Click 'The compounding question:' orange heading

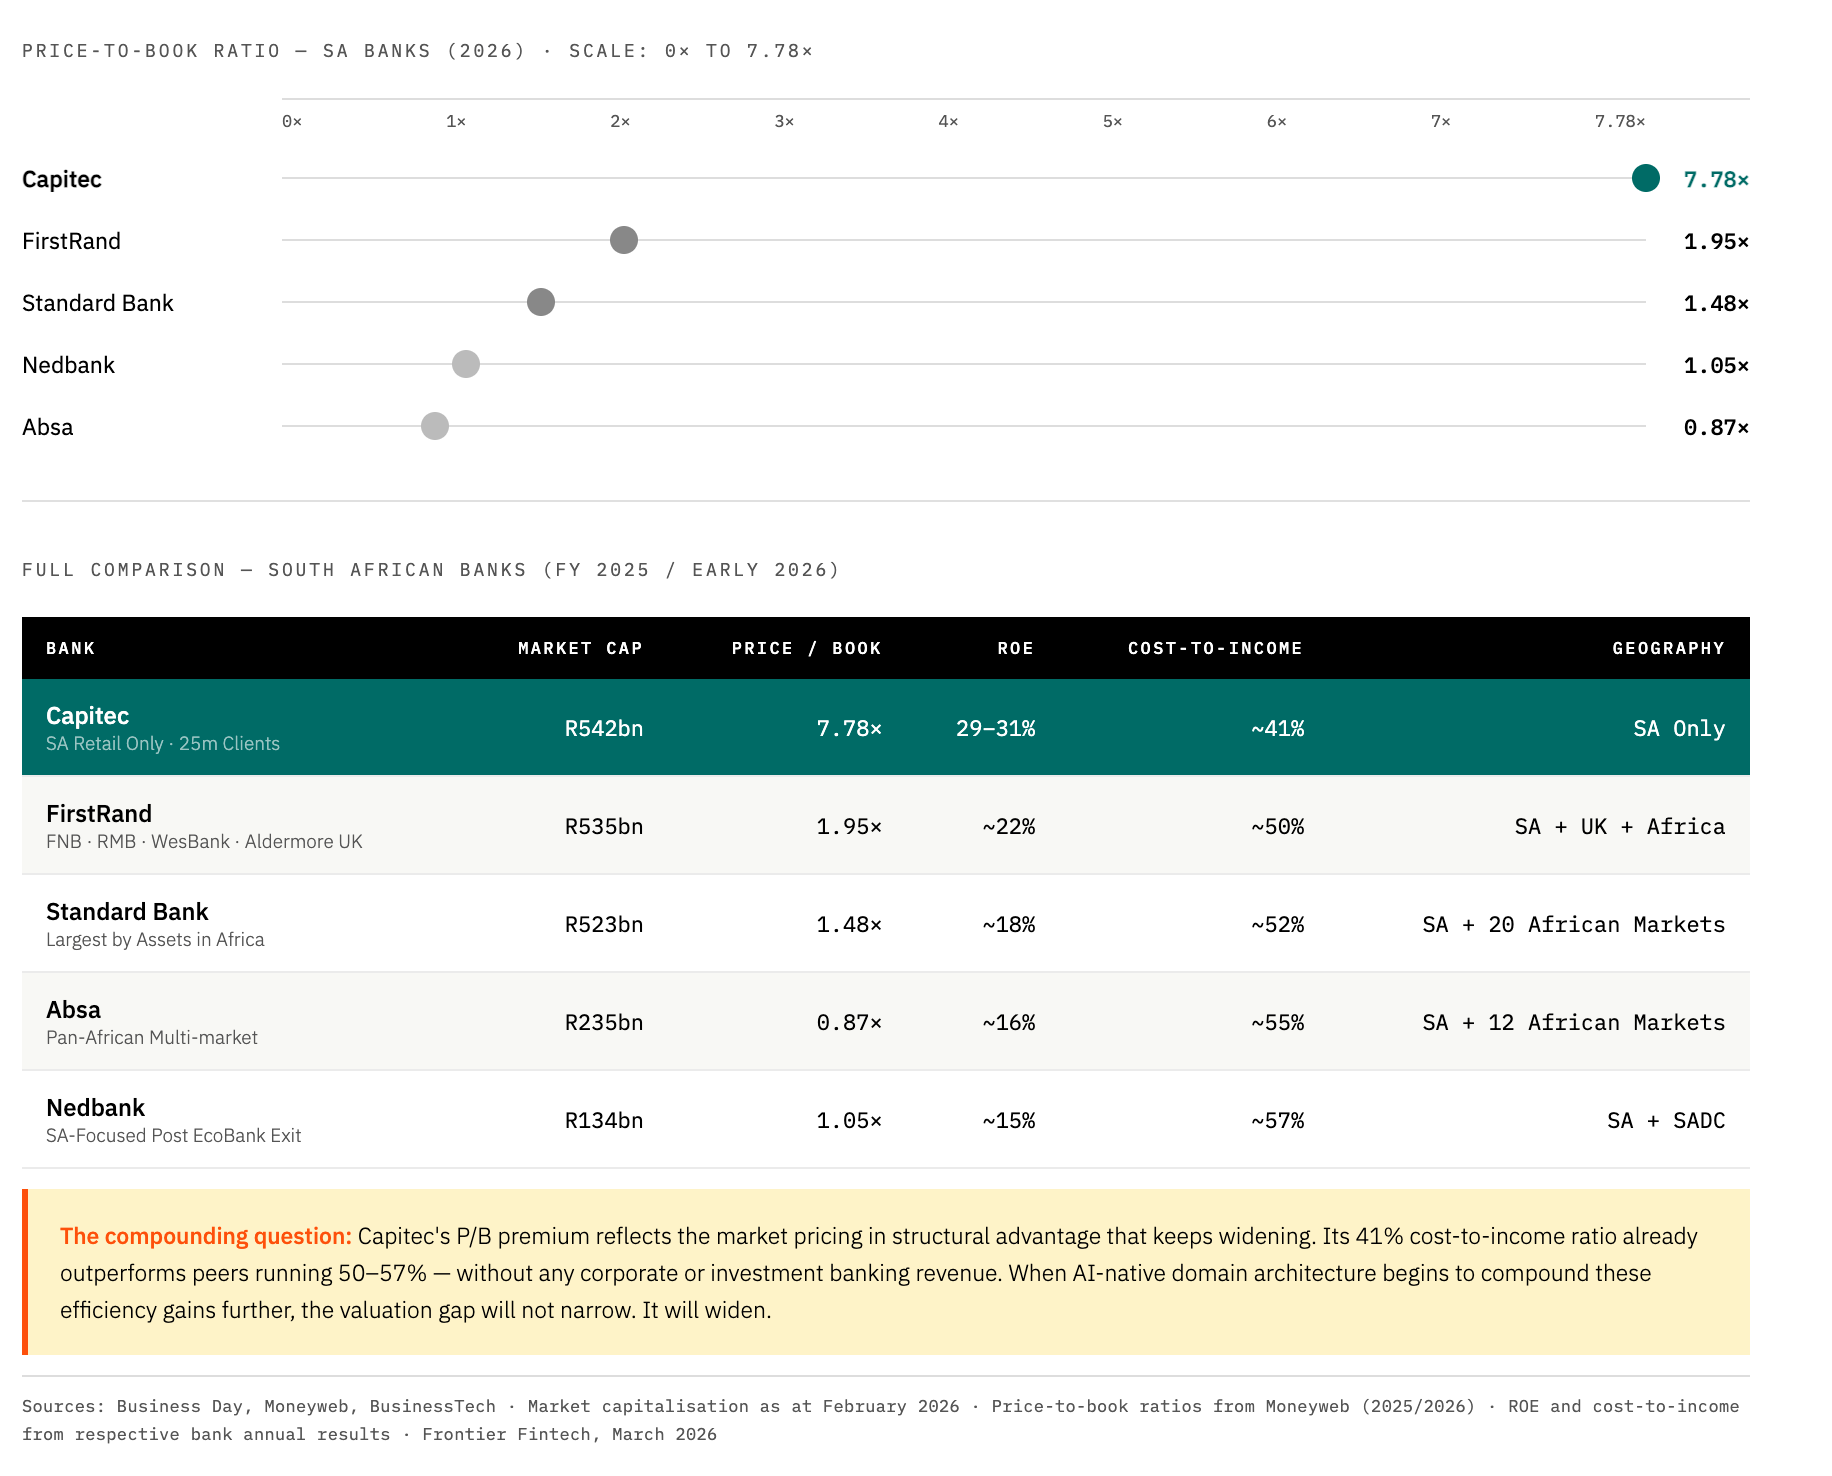(x=206, y=1236)
